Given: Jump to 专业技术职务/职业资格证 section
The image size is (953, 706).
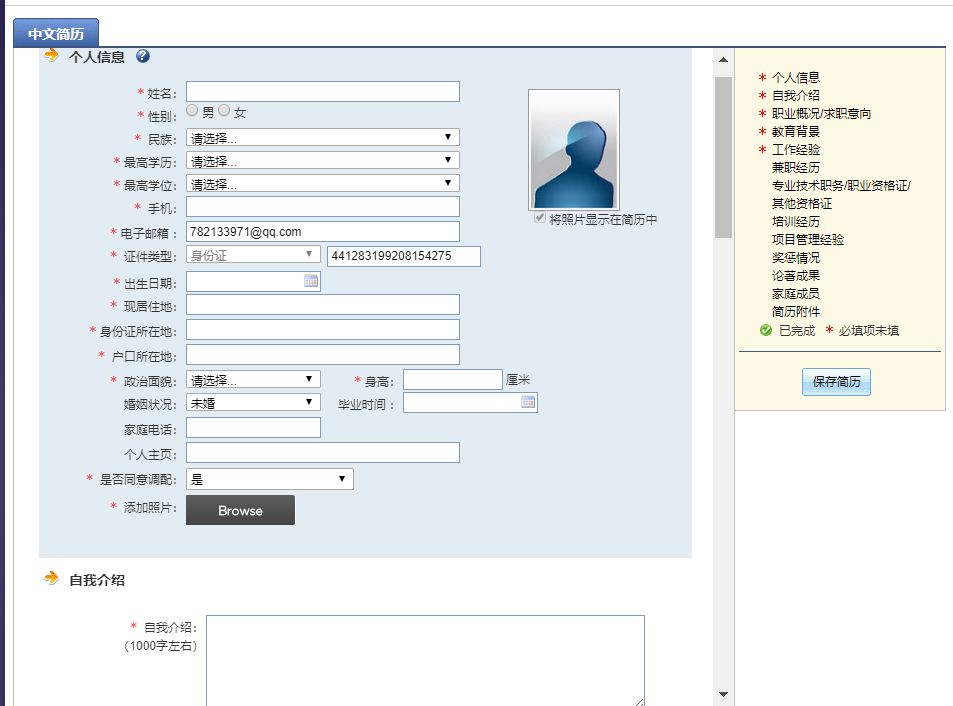Looking at the screenshot, I should (x=841, y=185).
